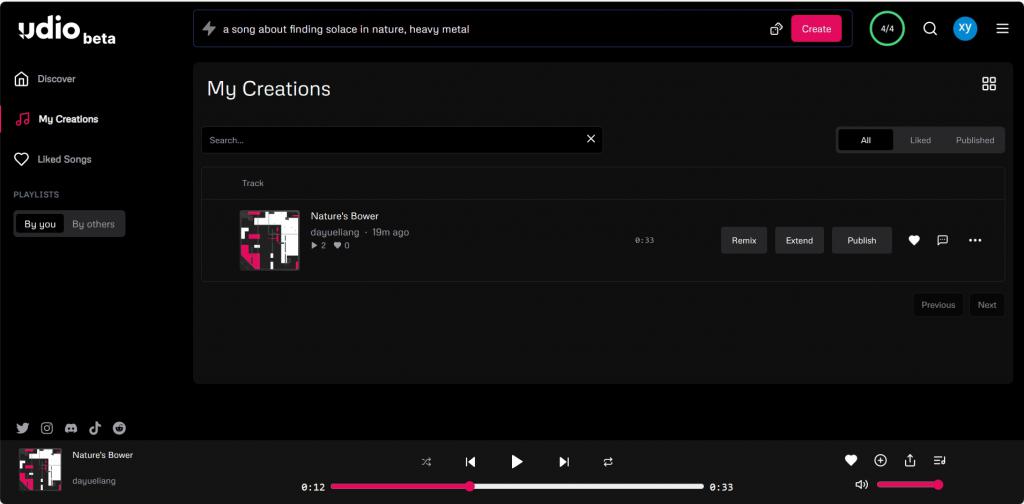
Task: Switch to grid view layout
Action: tap(989, 84)
